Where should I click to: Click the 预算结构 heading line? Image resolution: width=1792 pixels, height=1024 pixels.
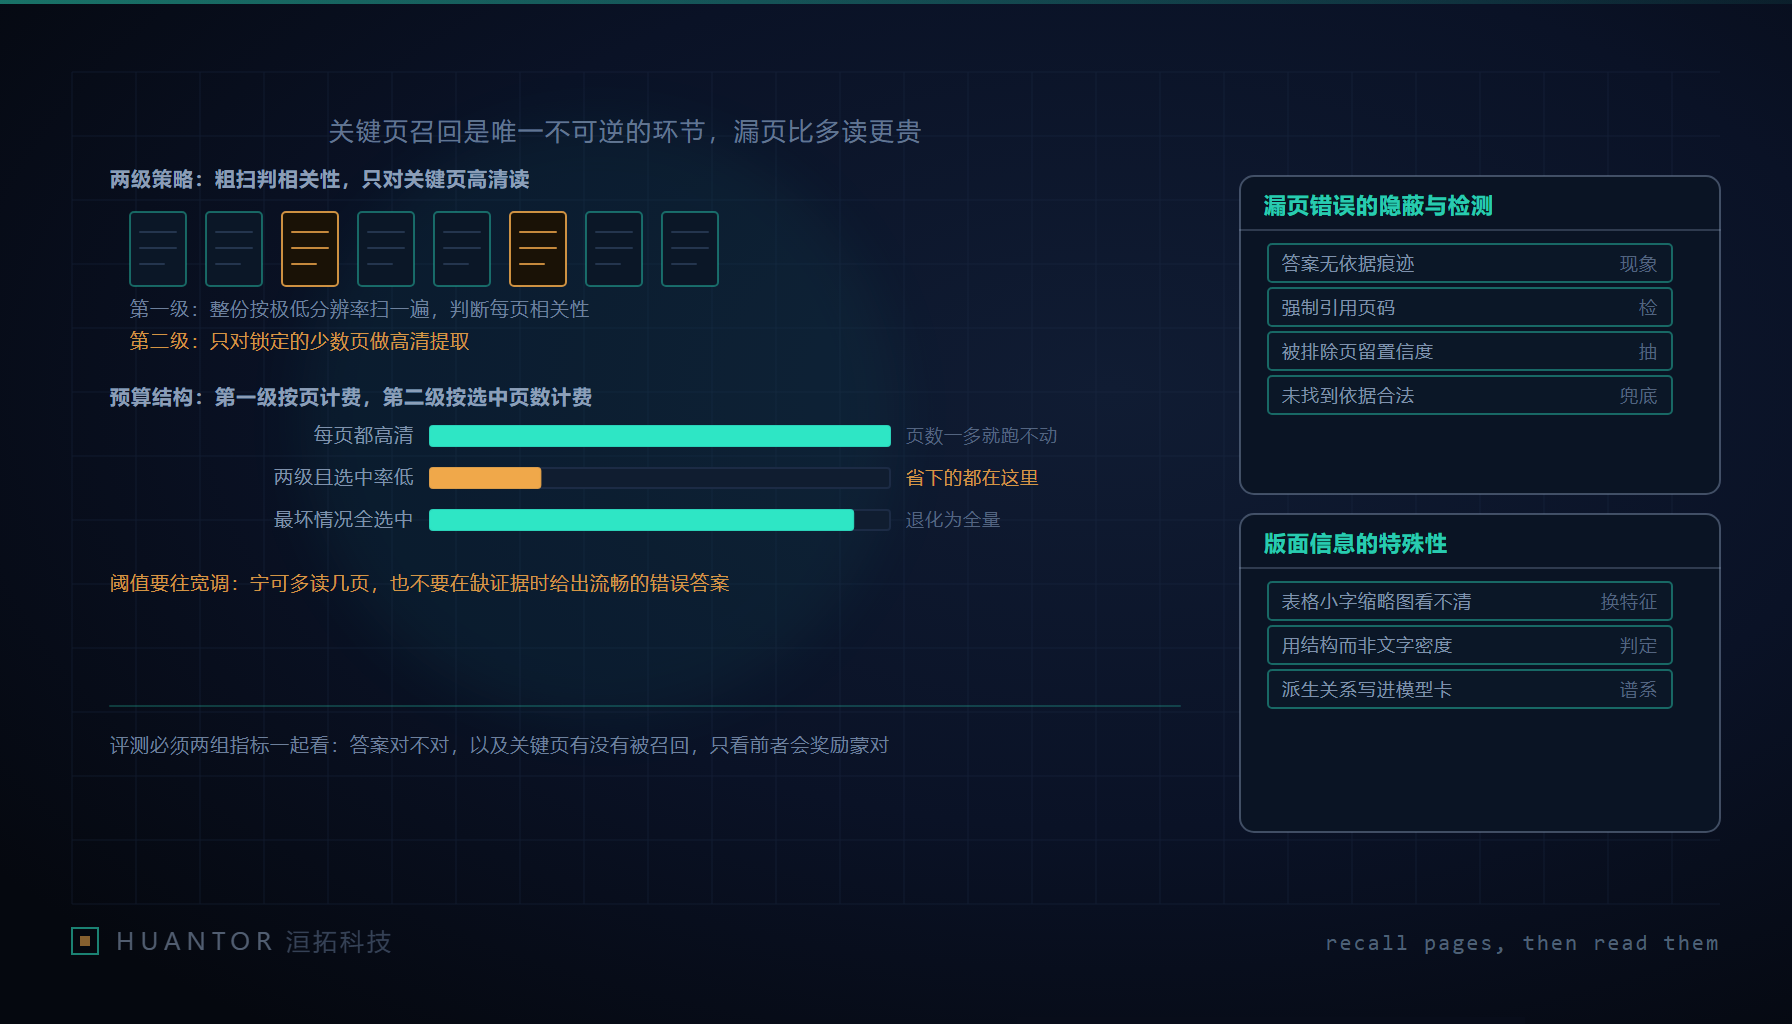(x=351, y=398)
